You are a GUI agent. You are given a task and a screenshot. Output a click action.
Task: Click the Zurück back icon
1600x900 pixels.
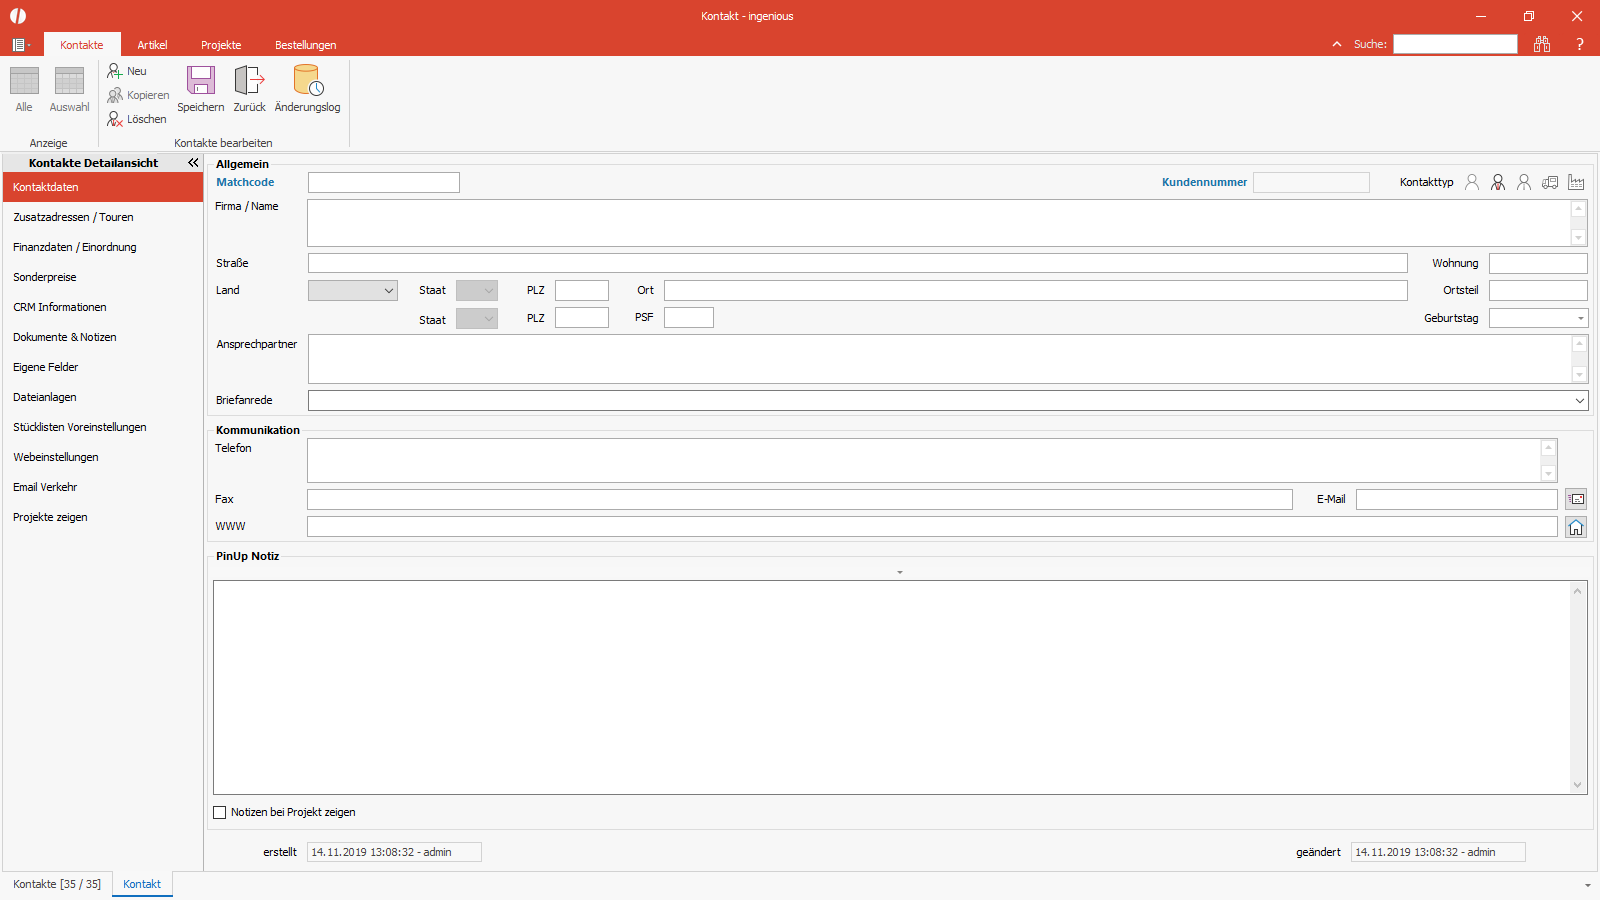point(249,80)
